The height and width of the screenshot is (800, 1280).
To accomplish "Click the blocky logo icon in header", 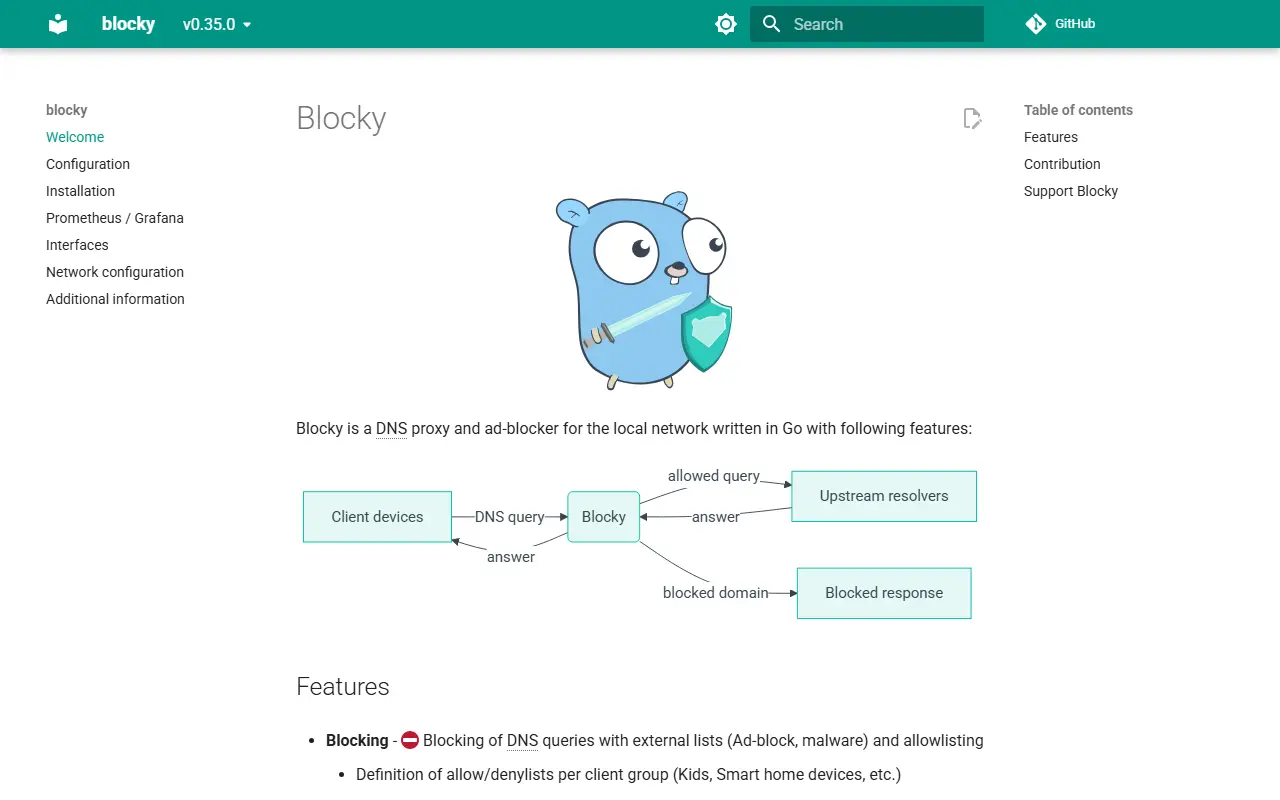I will pos(58,24).
